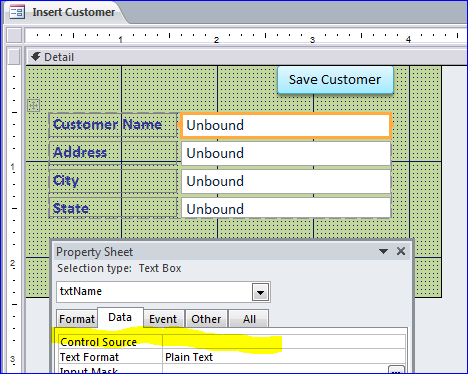Click the City unbound text box
468x374 pixels.
pos(286,181)
